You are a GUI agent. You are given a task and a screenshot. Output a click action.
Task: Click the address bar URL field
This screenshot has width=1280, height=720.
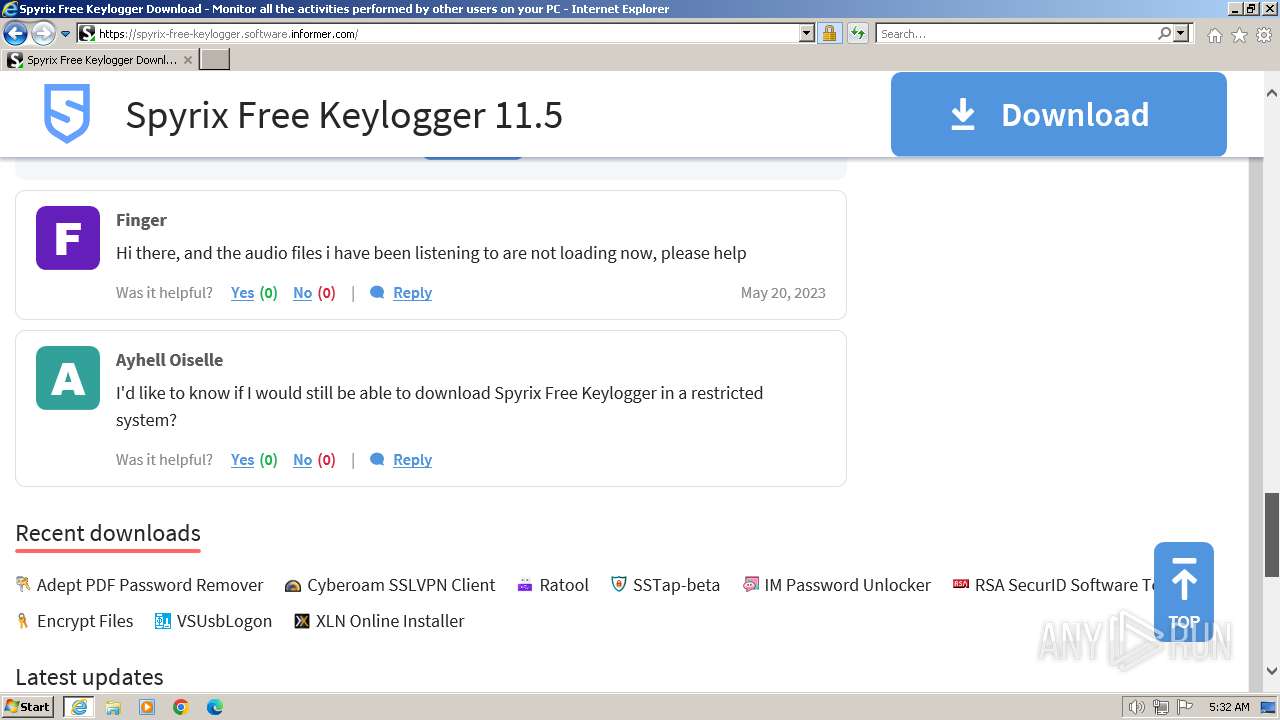(x=447, y=33)
